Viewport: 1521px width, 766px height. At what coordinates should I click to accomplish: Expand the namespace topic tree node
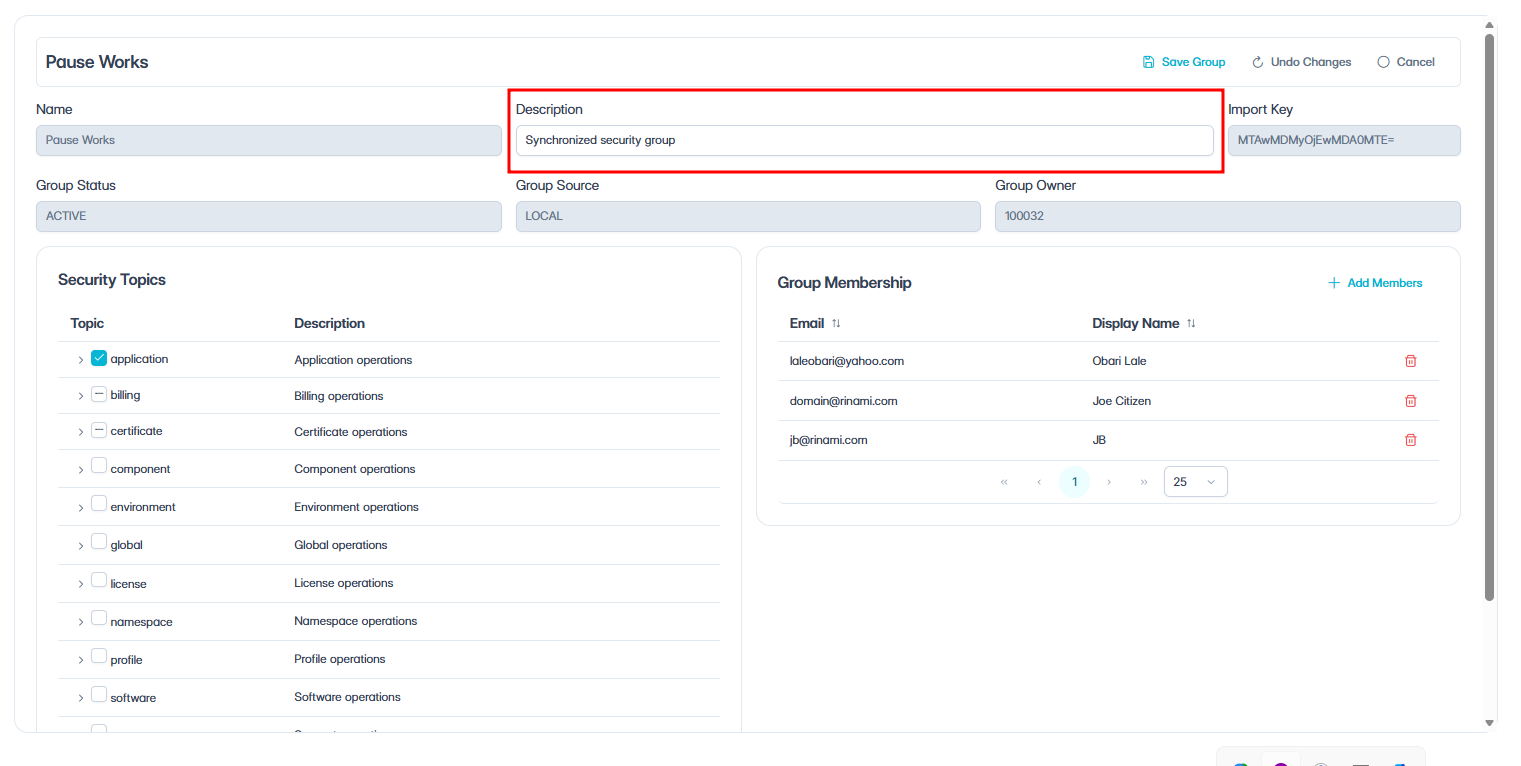[x=81, y=622]
